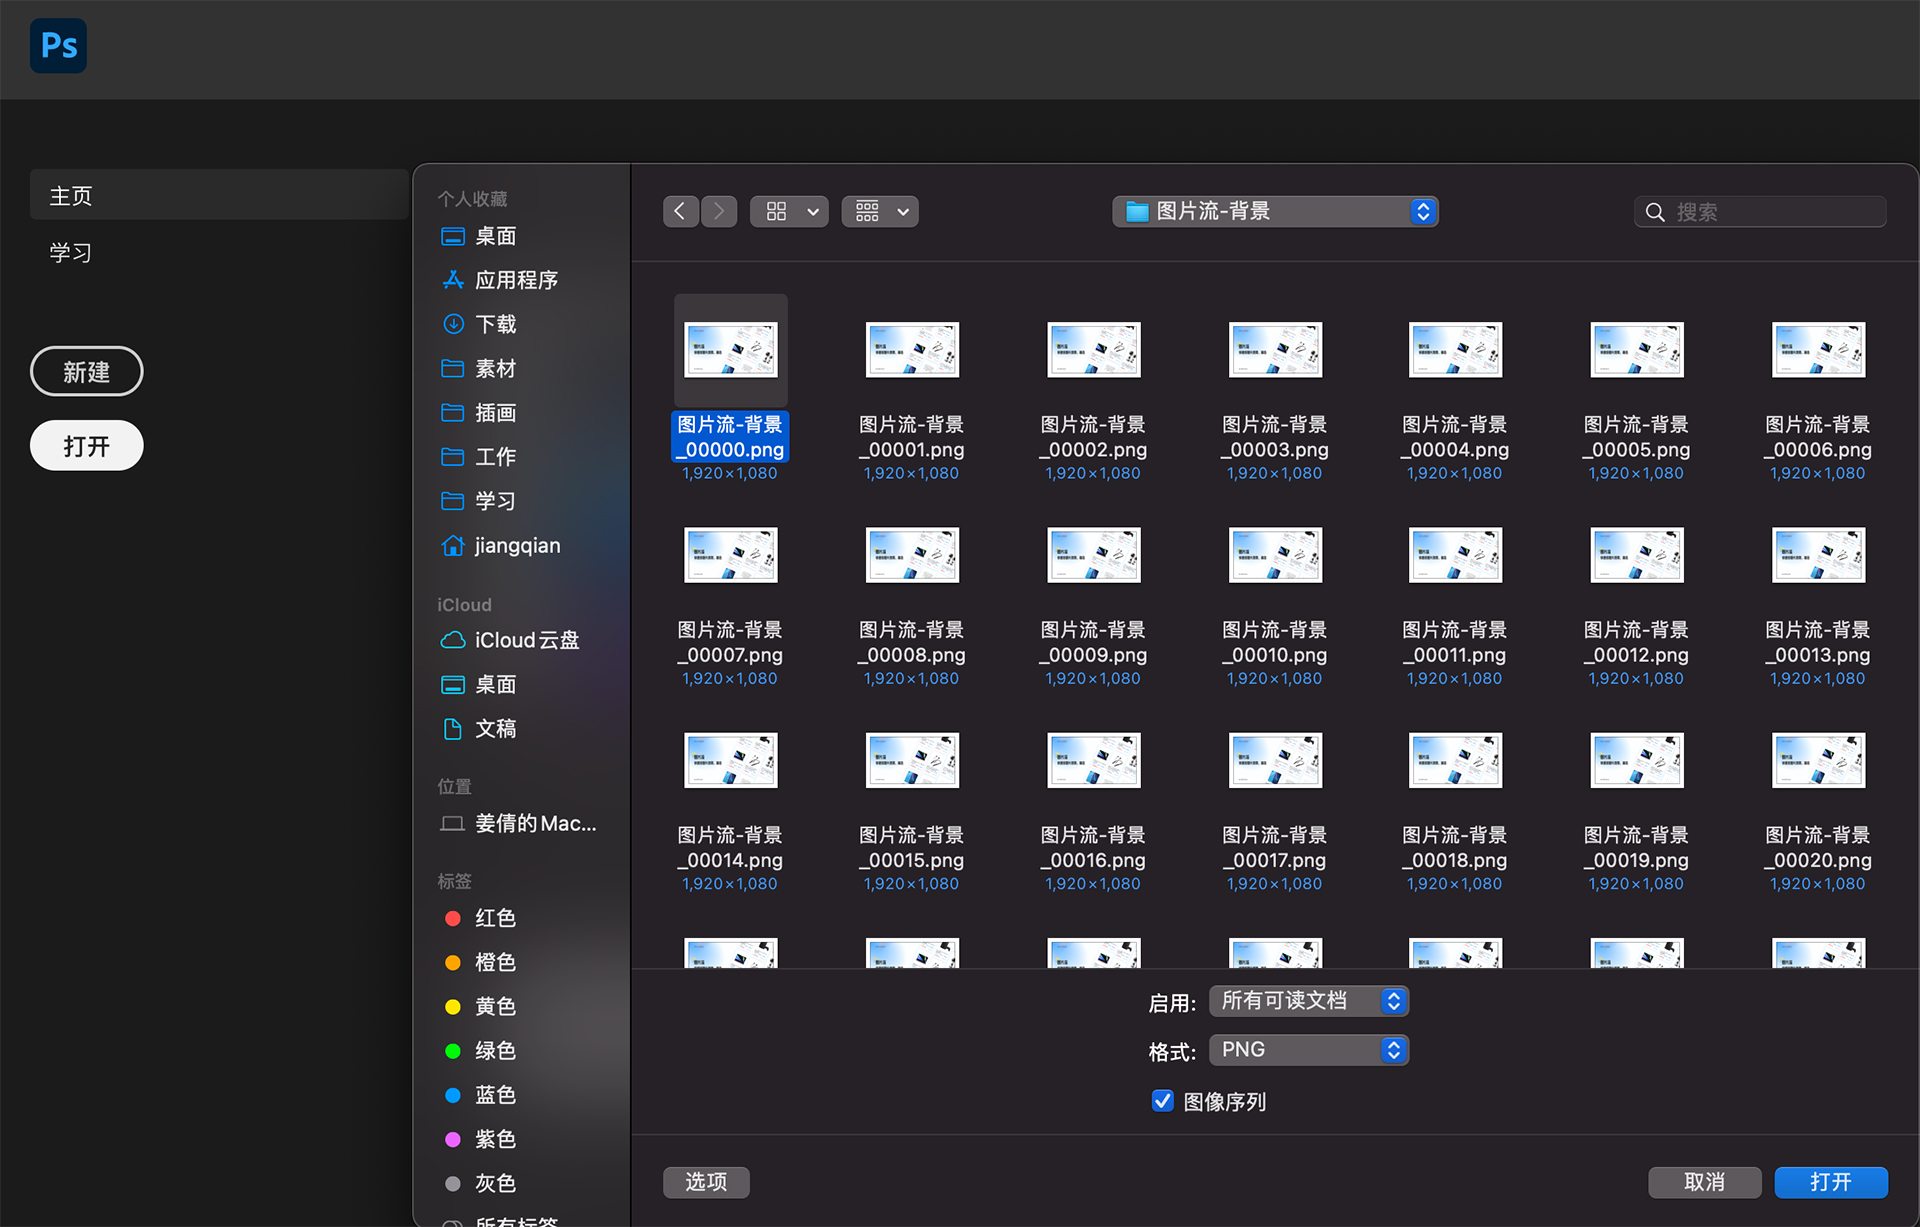1920x1227 pixels.
Task: Open iCloud 云盘 in the sidebar
Action: coord(526,640)
